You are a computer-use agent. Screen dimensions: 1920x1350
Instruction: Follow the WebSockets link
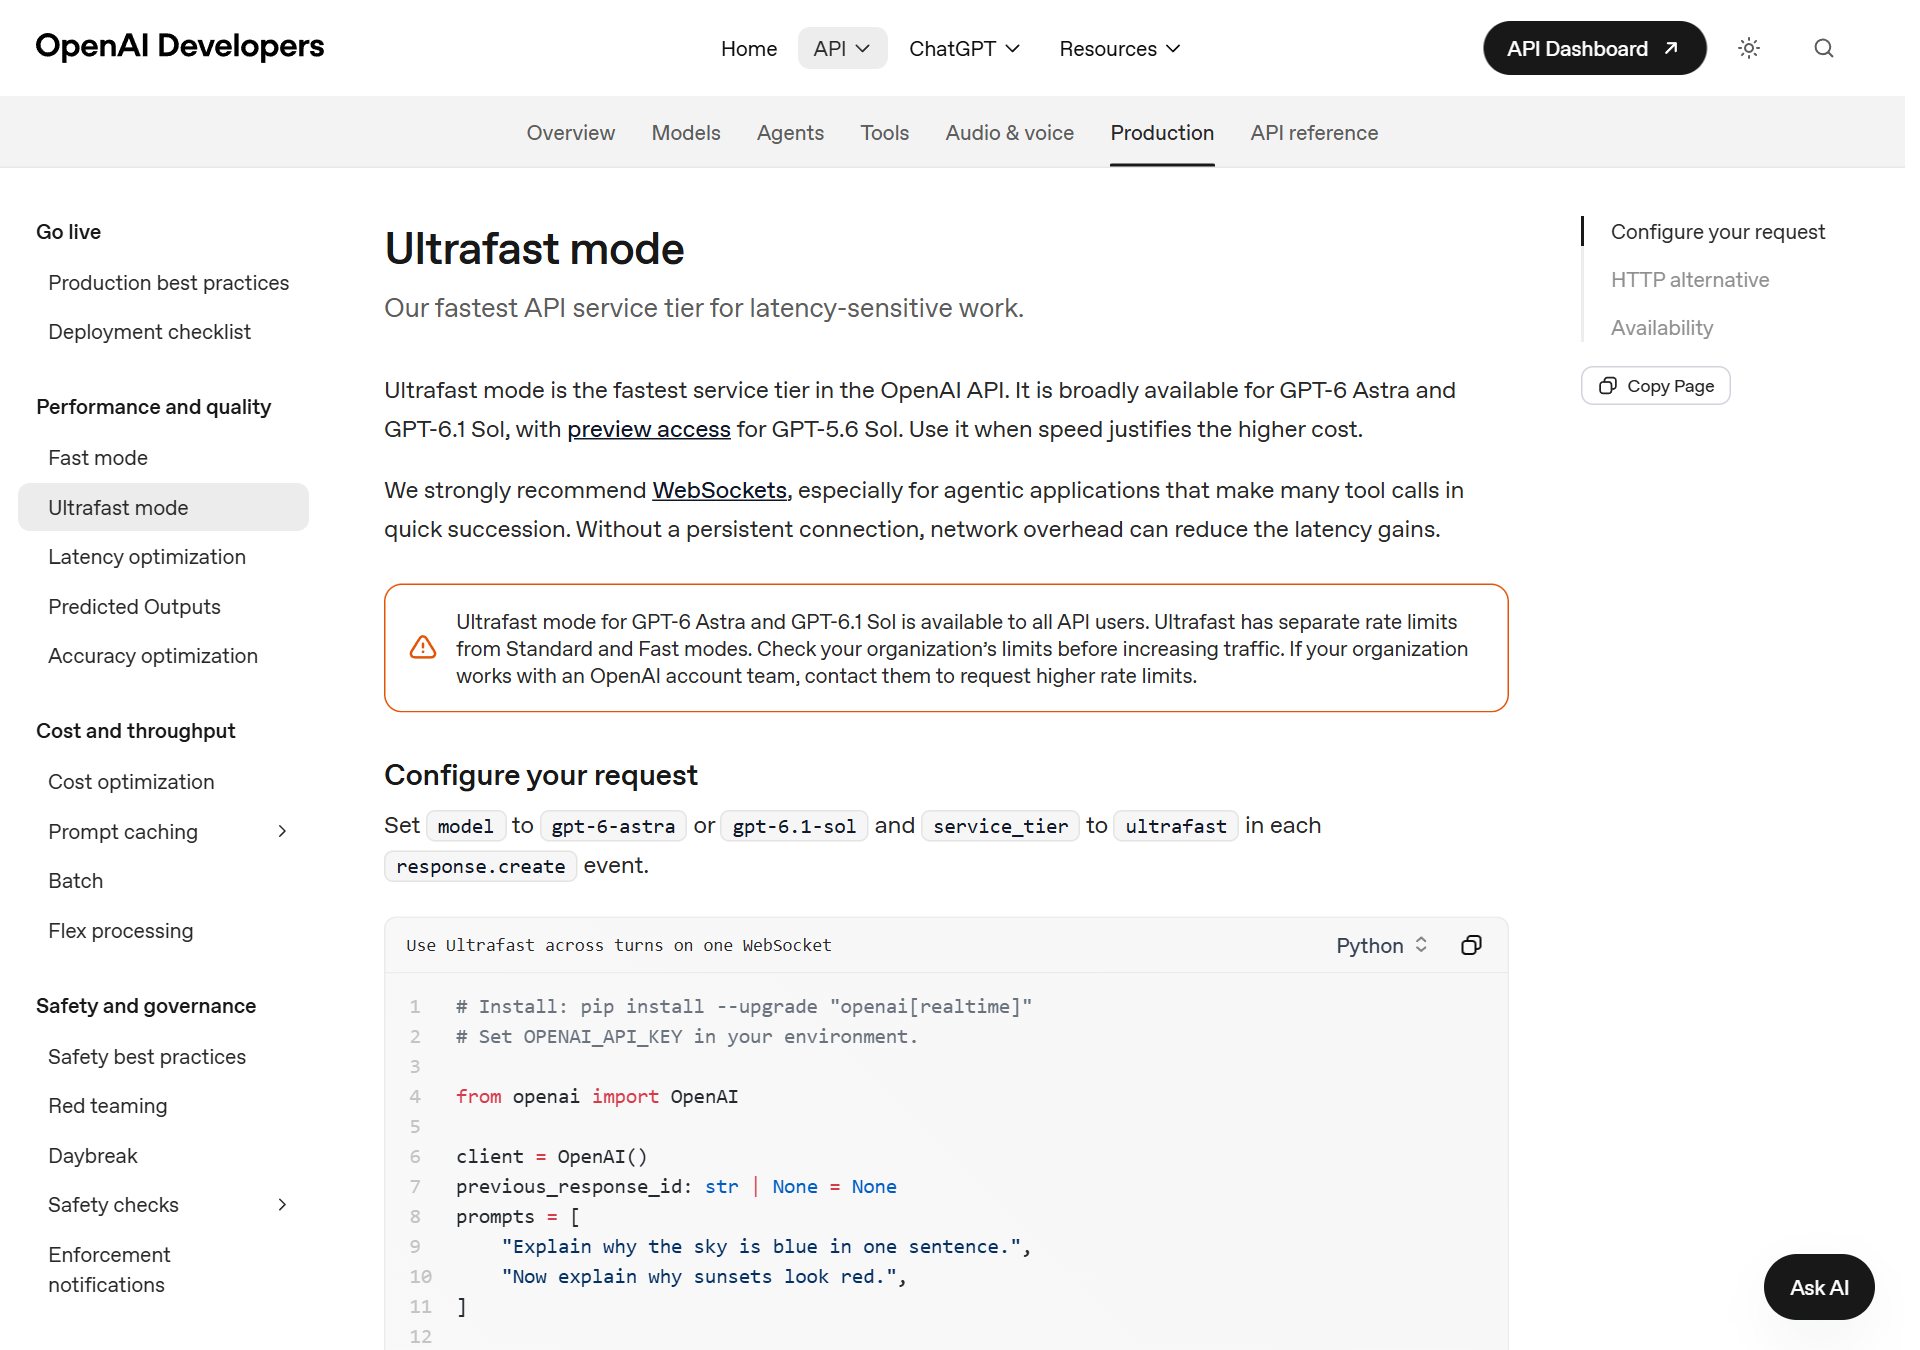pyautogui.click(x=720, y=490)
